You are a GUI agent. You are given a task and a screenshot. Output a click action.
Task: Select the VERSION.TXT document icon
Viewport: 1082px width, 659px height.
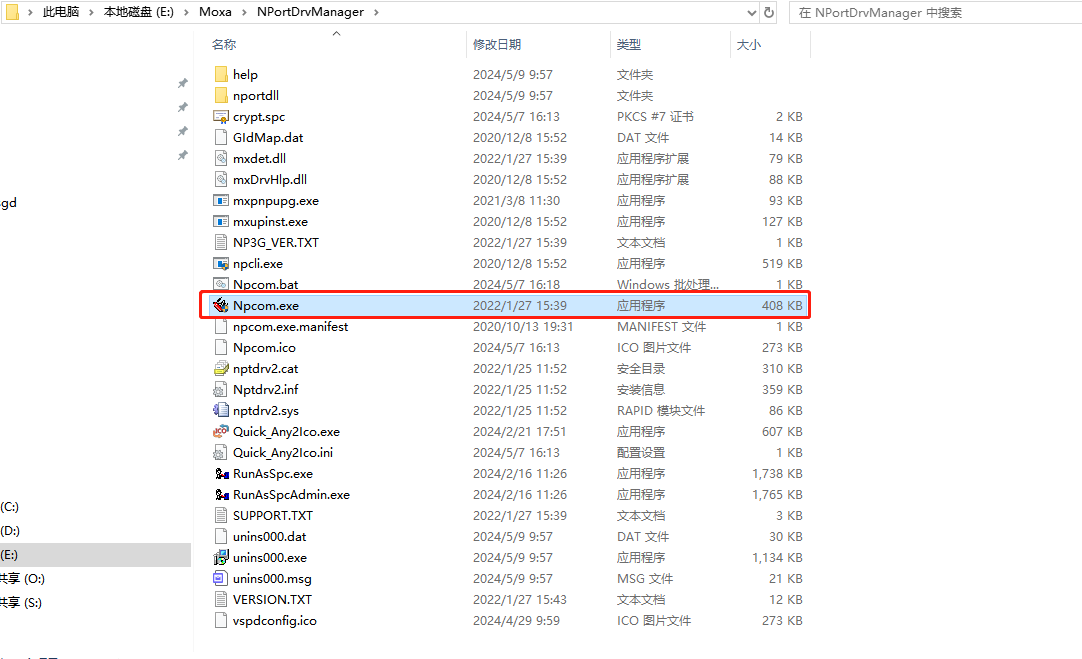[x=221, y=600]
